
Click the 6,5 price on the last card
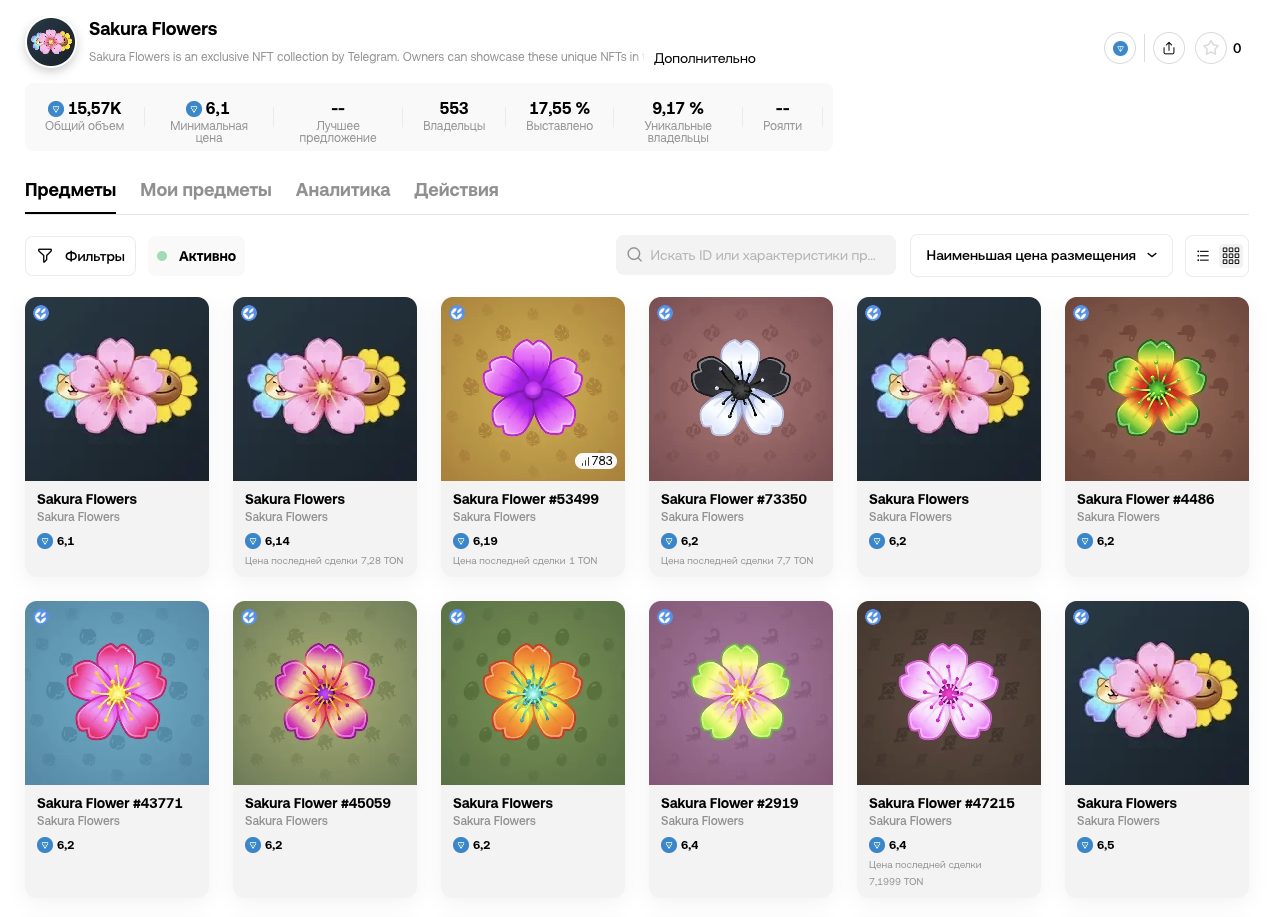[1105, 845]
